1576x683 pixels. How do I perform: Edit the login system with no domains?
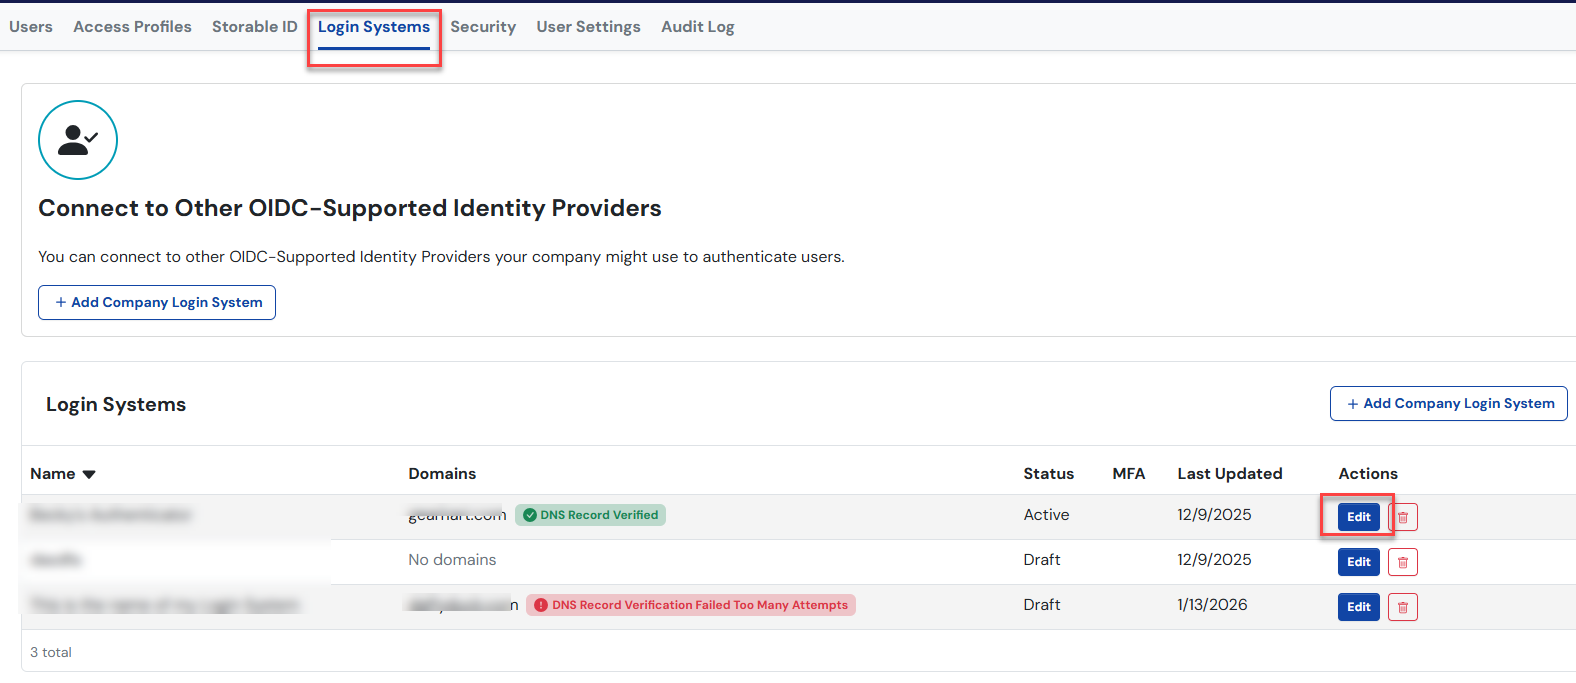pos(1358,562)
